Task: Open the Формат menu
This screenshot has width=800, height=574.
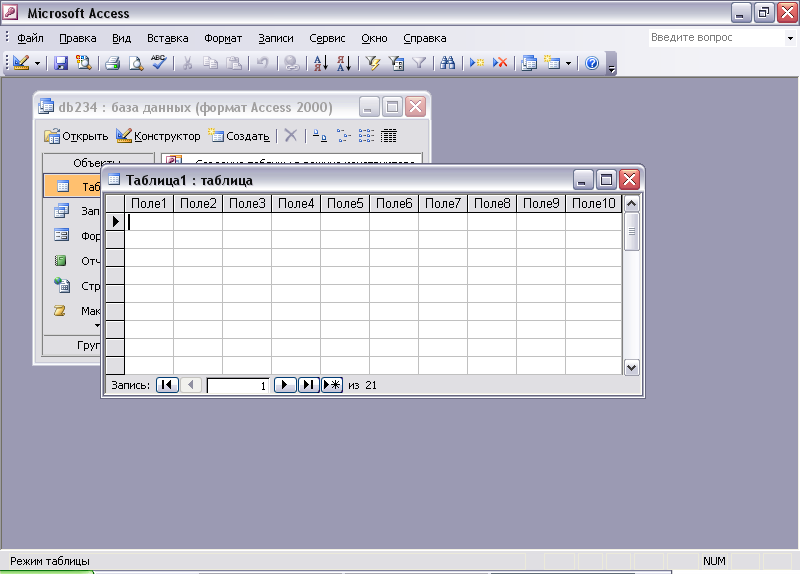Action: point(223,38)
